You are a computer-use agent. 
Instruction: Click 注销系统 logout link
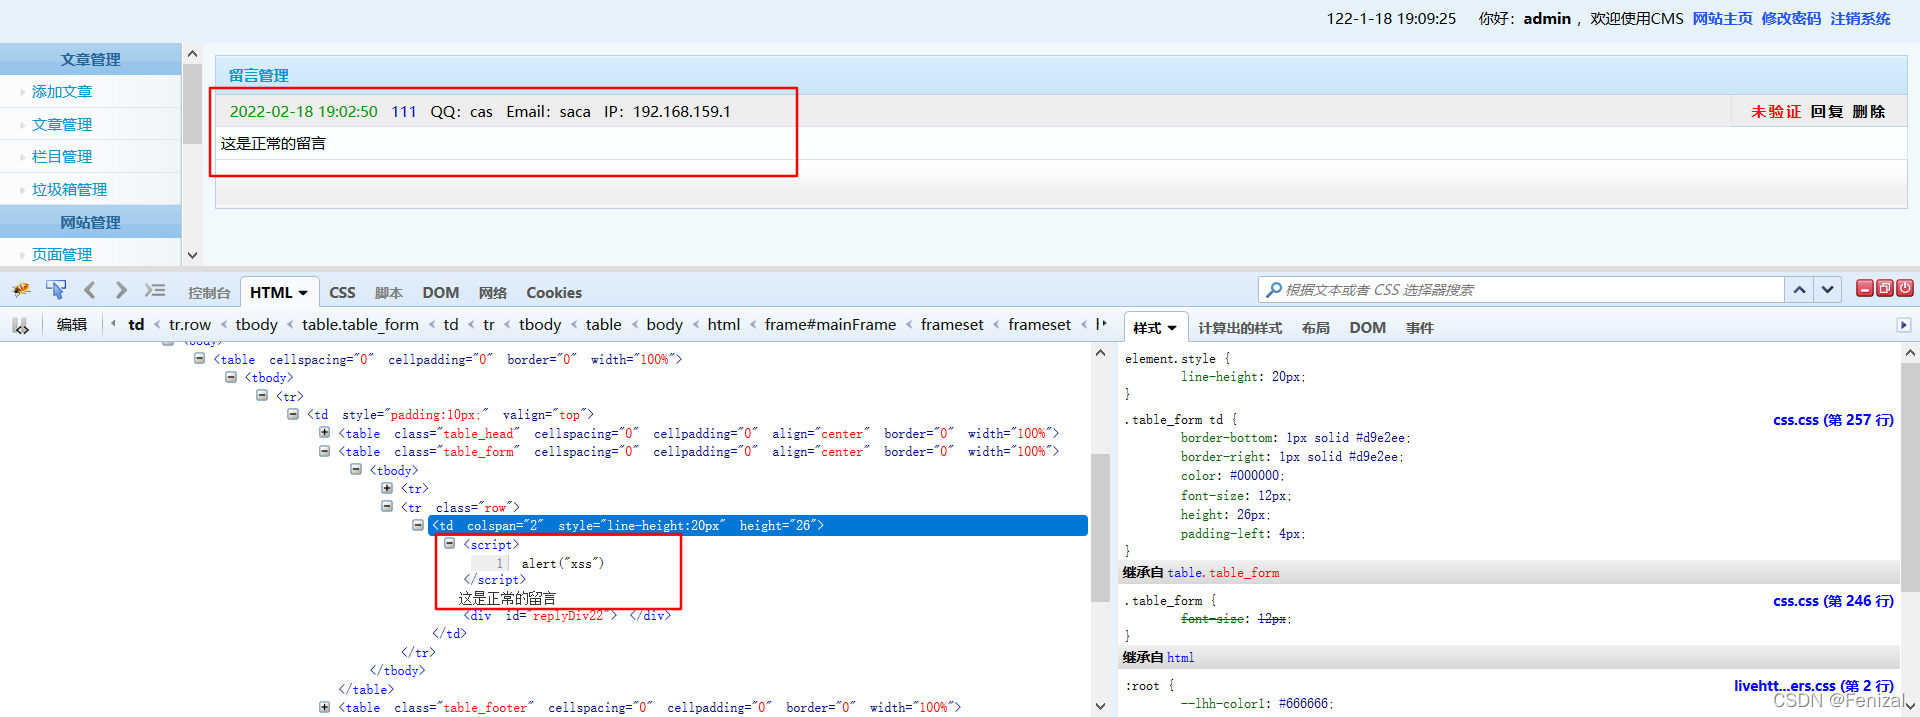1860,19
